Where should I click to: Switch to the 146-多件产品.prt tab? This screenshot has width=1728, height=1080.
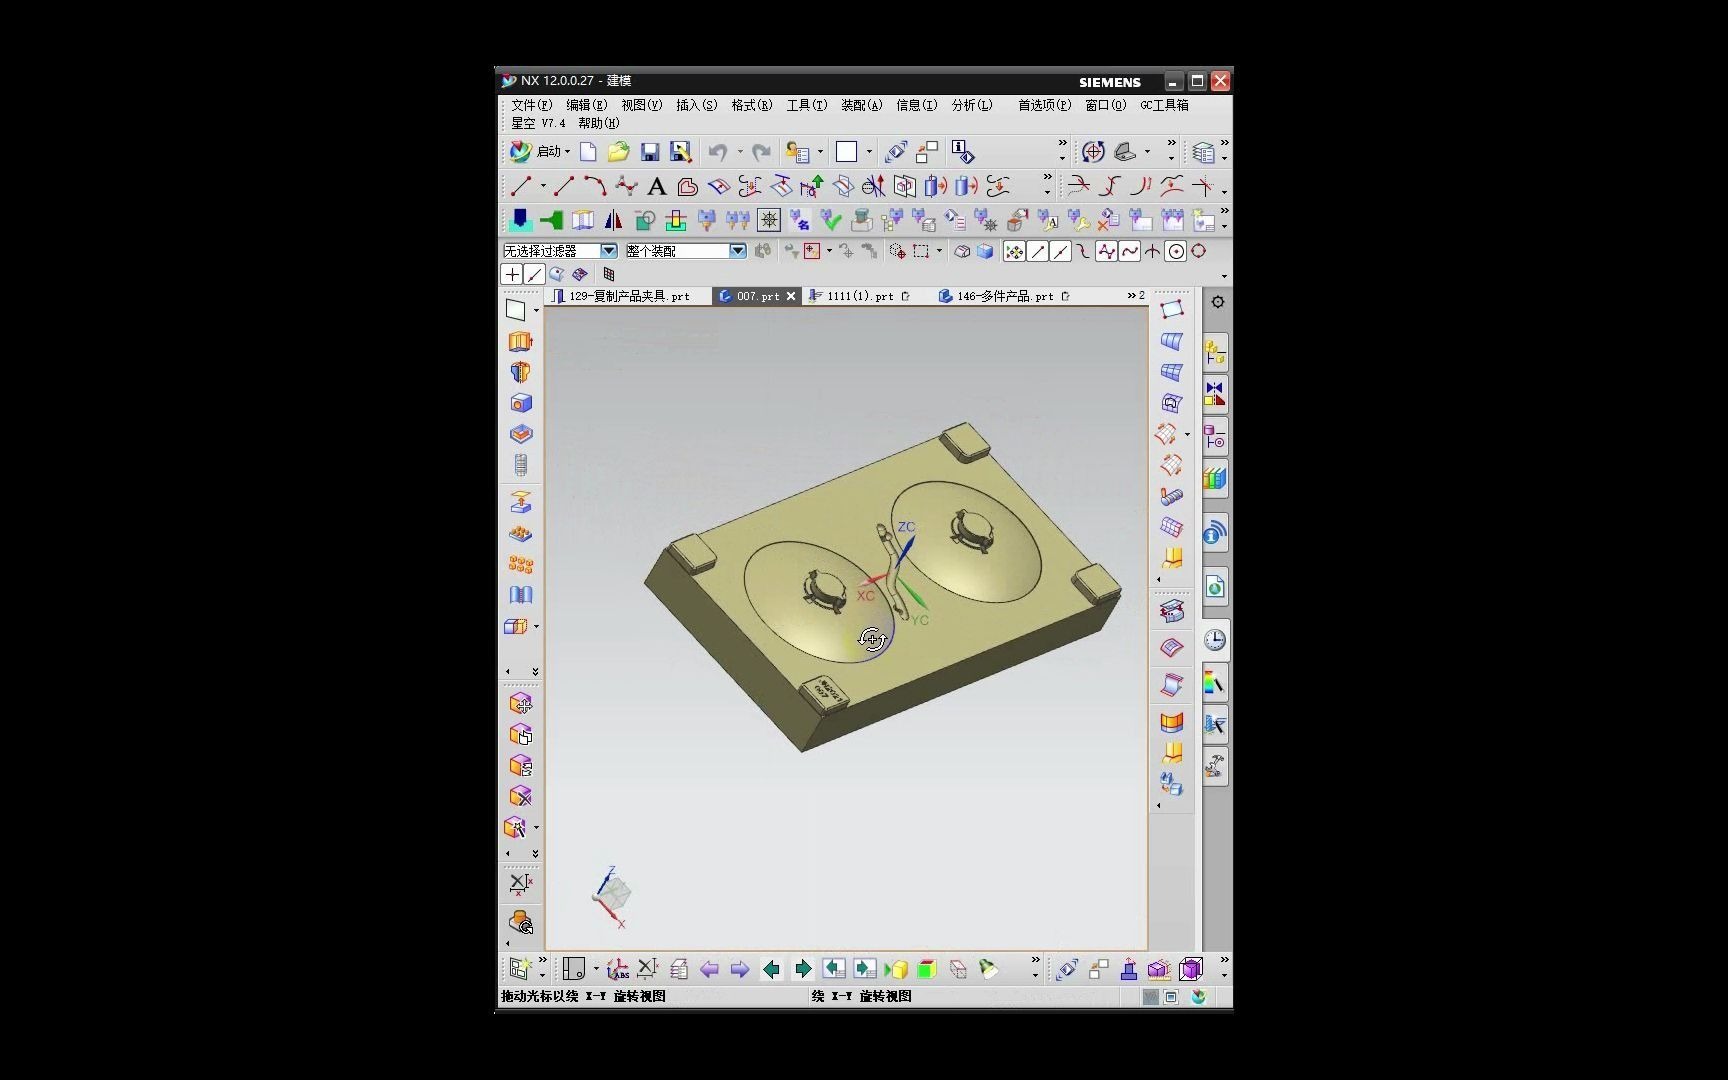pos(1004,296)
